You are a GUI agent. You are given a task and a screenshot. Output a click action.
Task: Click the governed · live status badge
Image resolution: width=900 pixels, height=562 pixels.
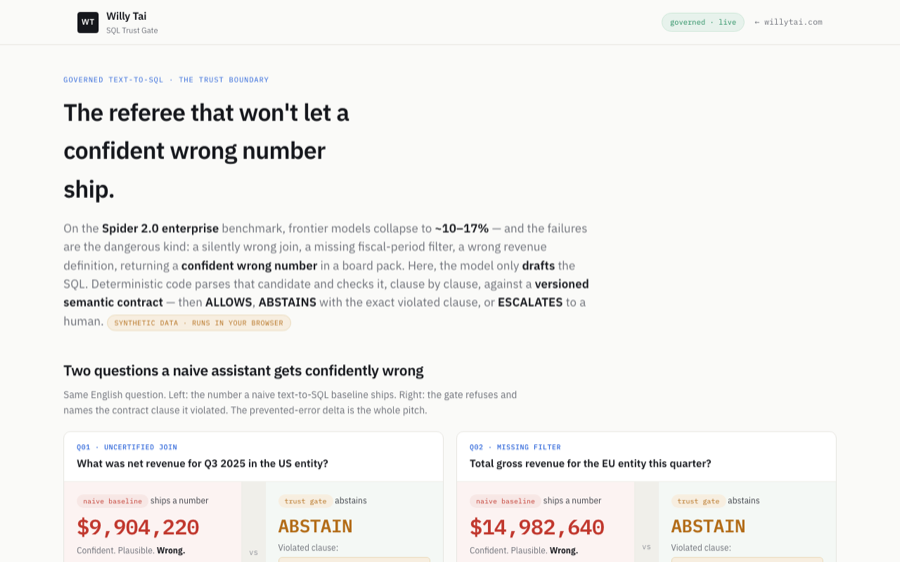703,22
